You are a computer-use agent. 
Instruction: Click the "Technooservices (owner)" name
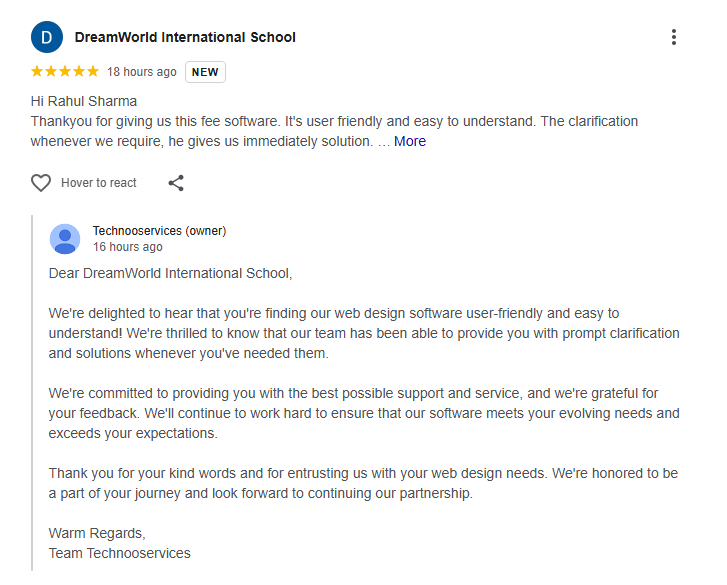[159, 231]
